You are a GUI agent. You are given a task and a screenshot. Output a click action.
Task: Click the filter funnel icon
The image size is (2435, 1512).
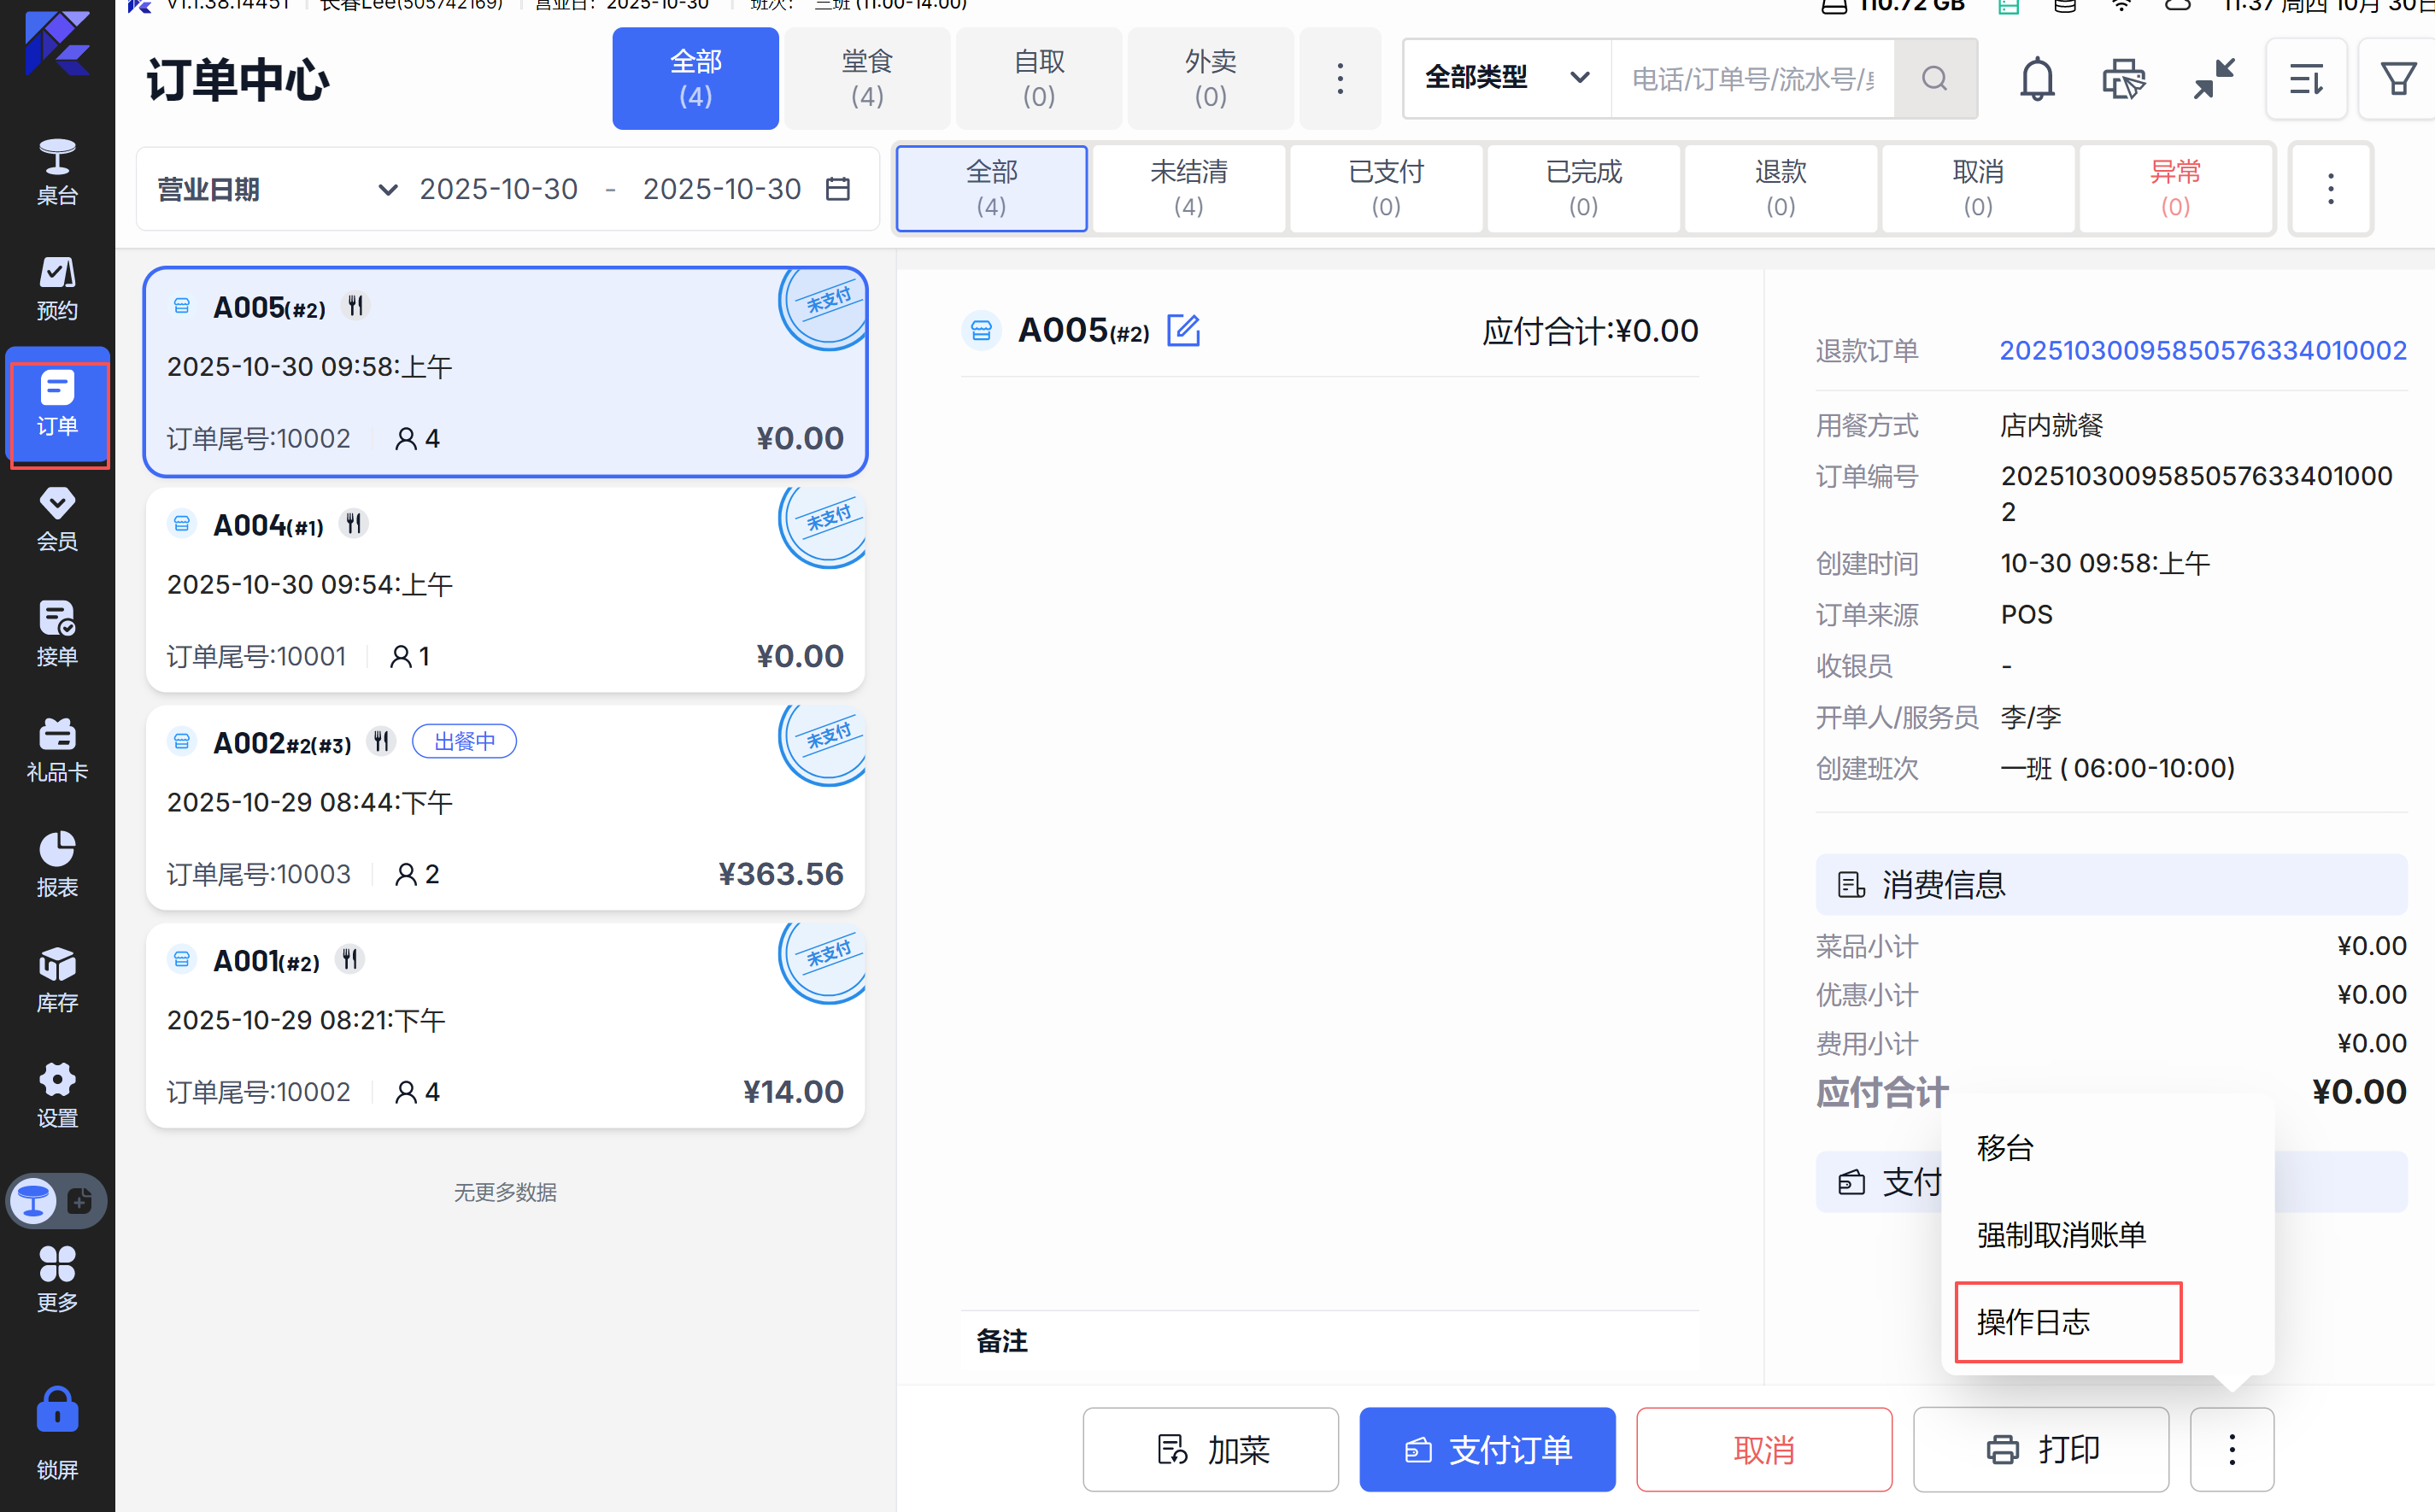tap(2397, 79)
